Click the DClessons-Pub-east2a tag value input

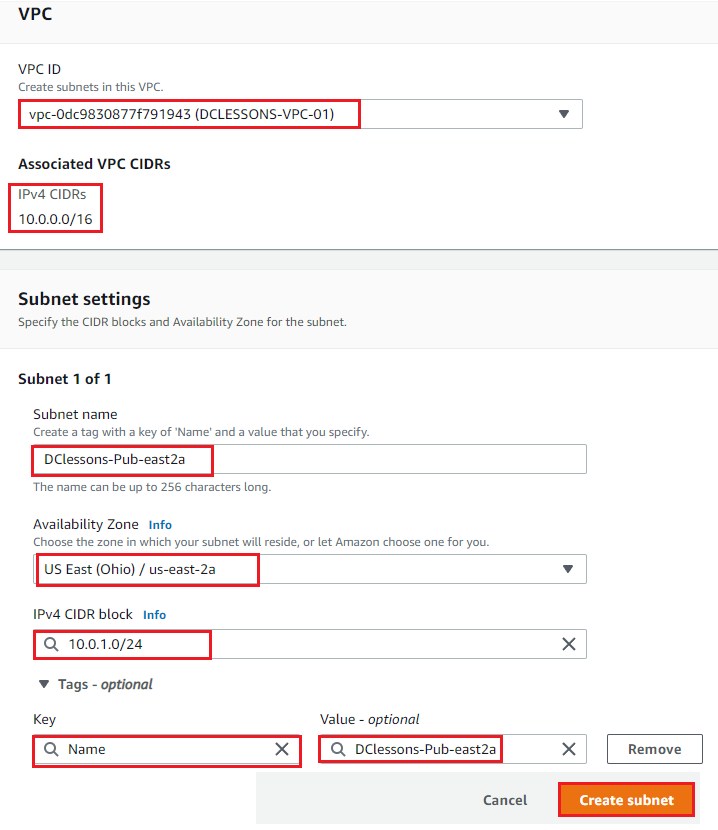[453, 749]
